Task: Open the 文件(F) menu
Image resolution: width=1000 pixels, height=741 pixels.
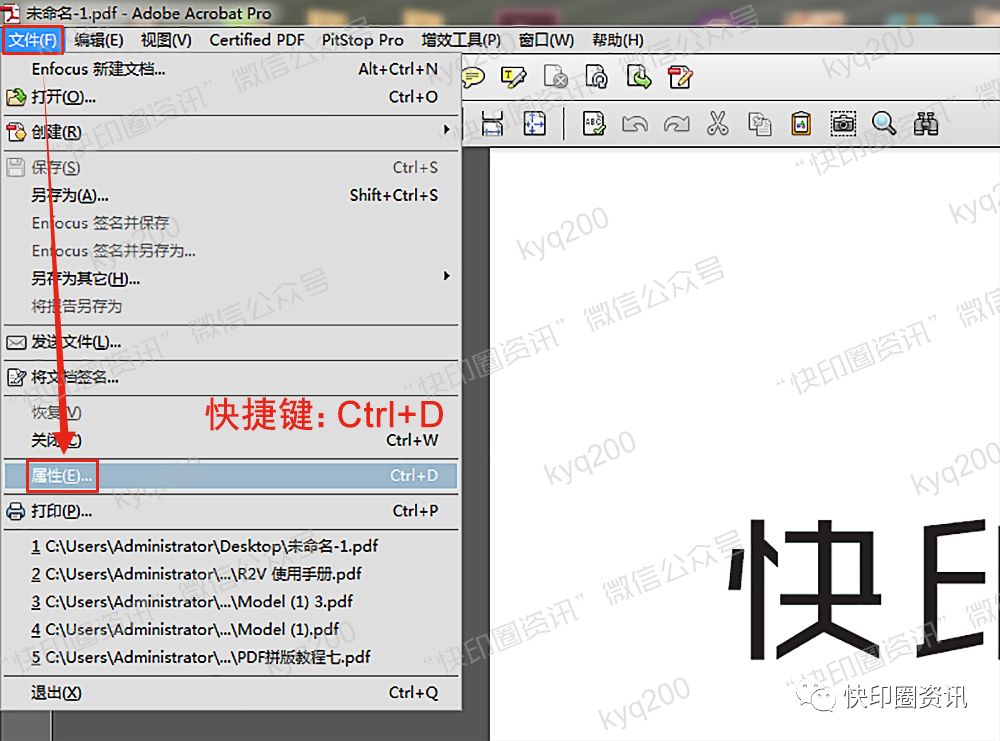Action: point(32,40)
